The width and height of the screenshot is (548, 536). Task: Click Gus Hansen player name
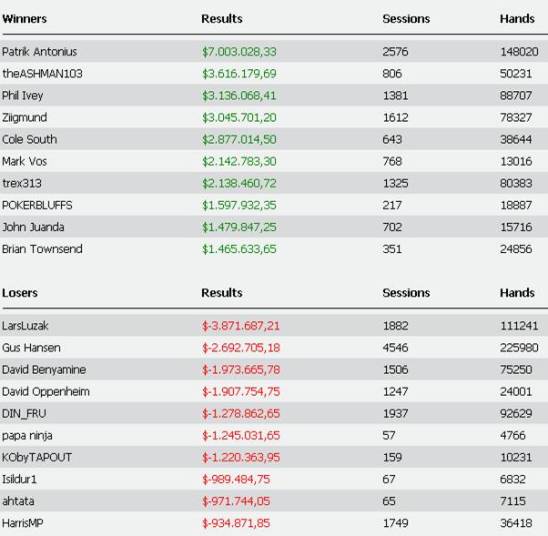point(31,348)
